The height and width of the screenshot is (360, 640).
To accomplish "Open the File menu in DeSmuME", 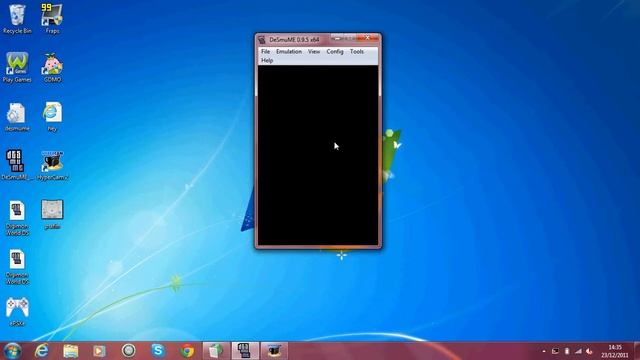I will [x=265, y=51].
